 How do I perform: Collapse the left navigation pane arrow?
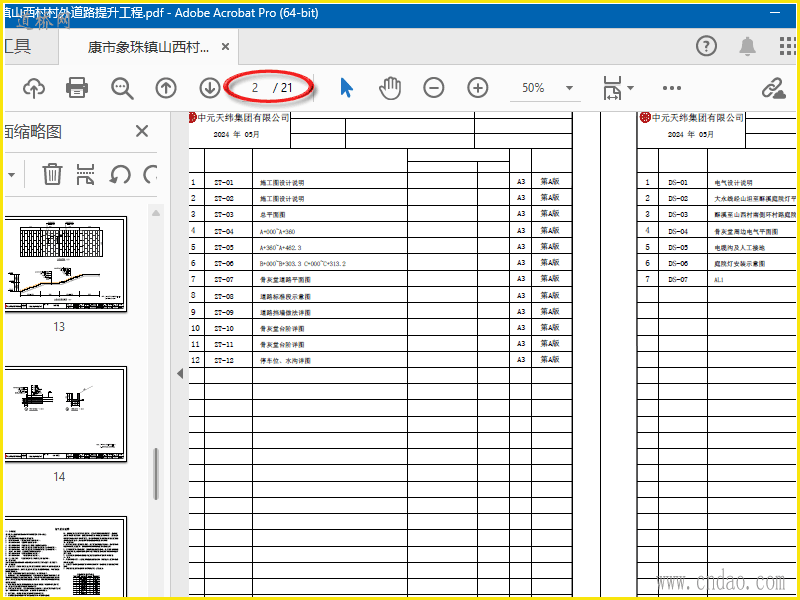coord(180,373)
